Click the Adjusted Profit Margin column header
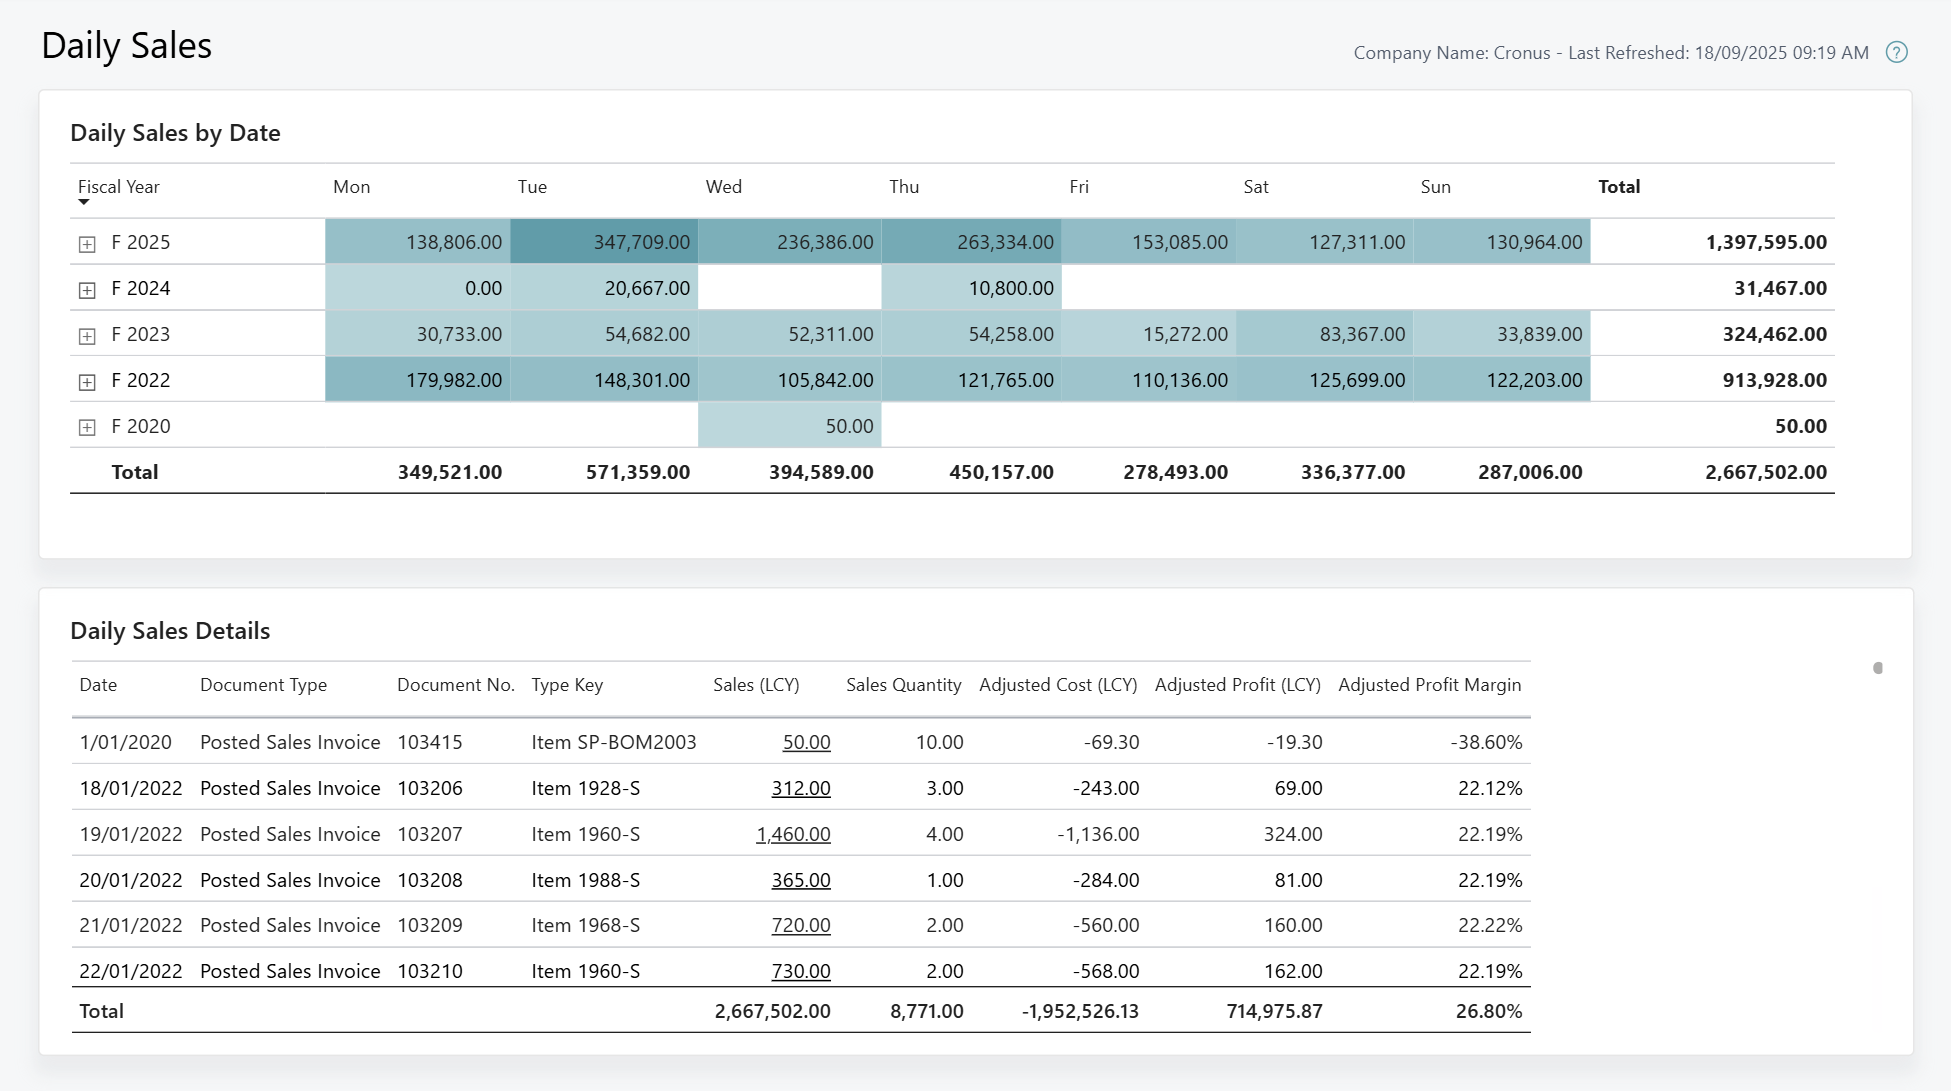Viewport: 1951px width, 1091px height. tap(1429, 685)
